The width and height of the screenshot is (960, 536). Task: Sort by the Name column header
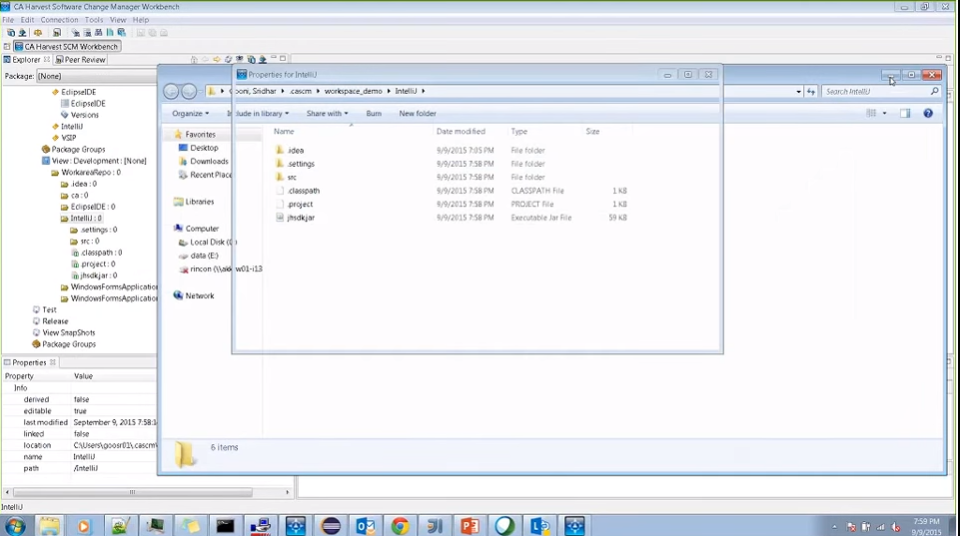(283, 131)
